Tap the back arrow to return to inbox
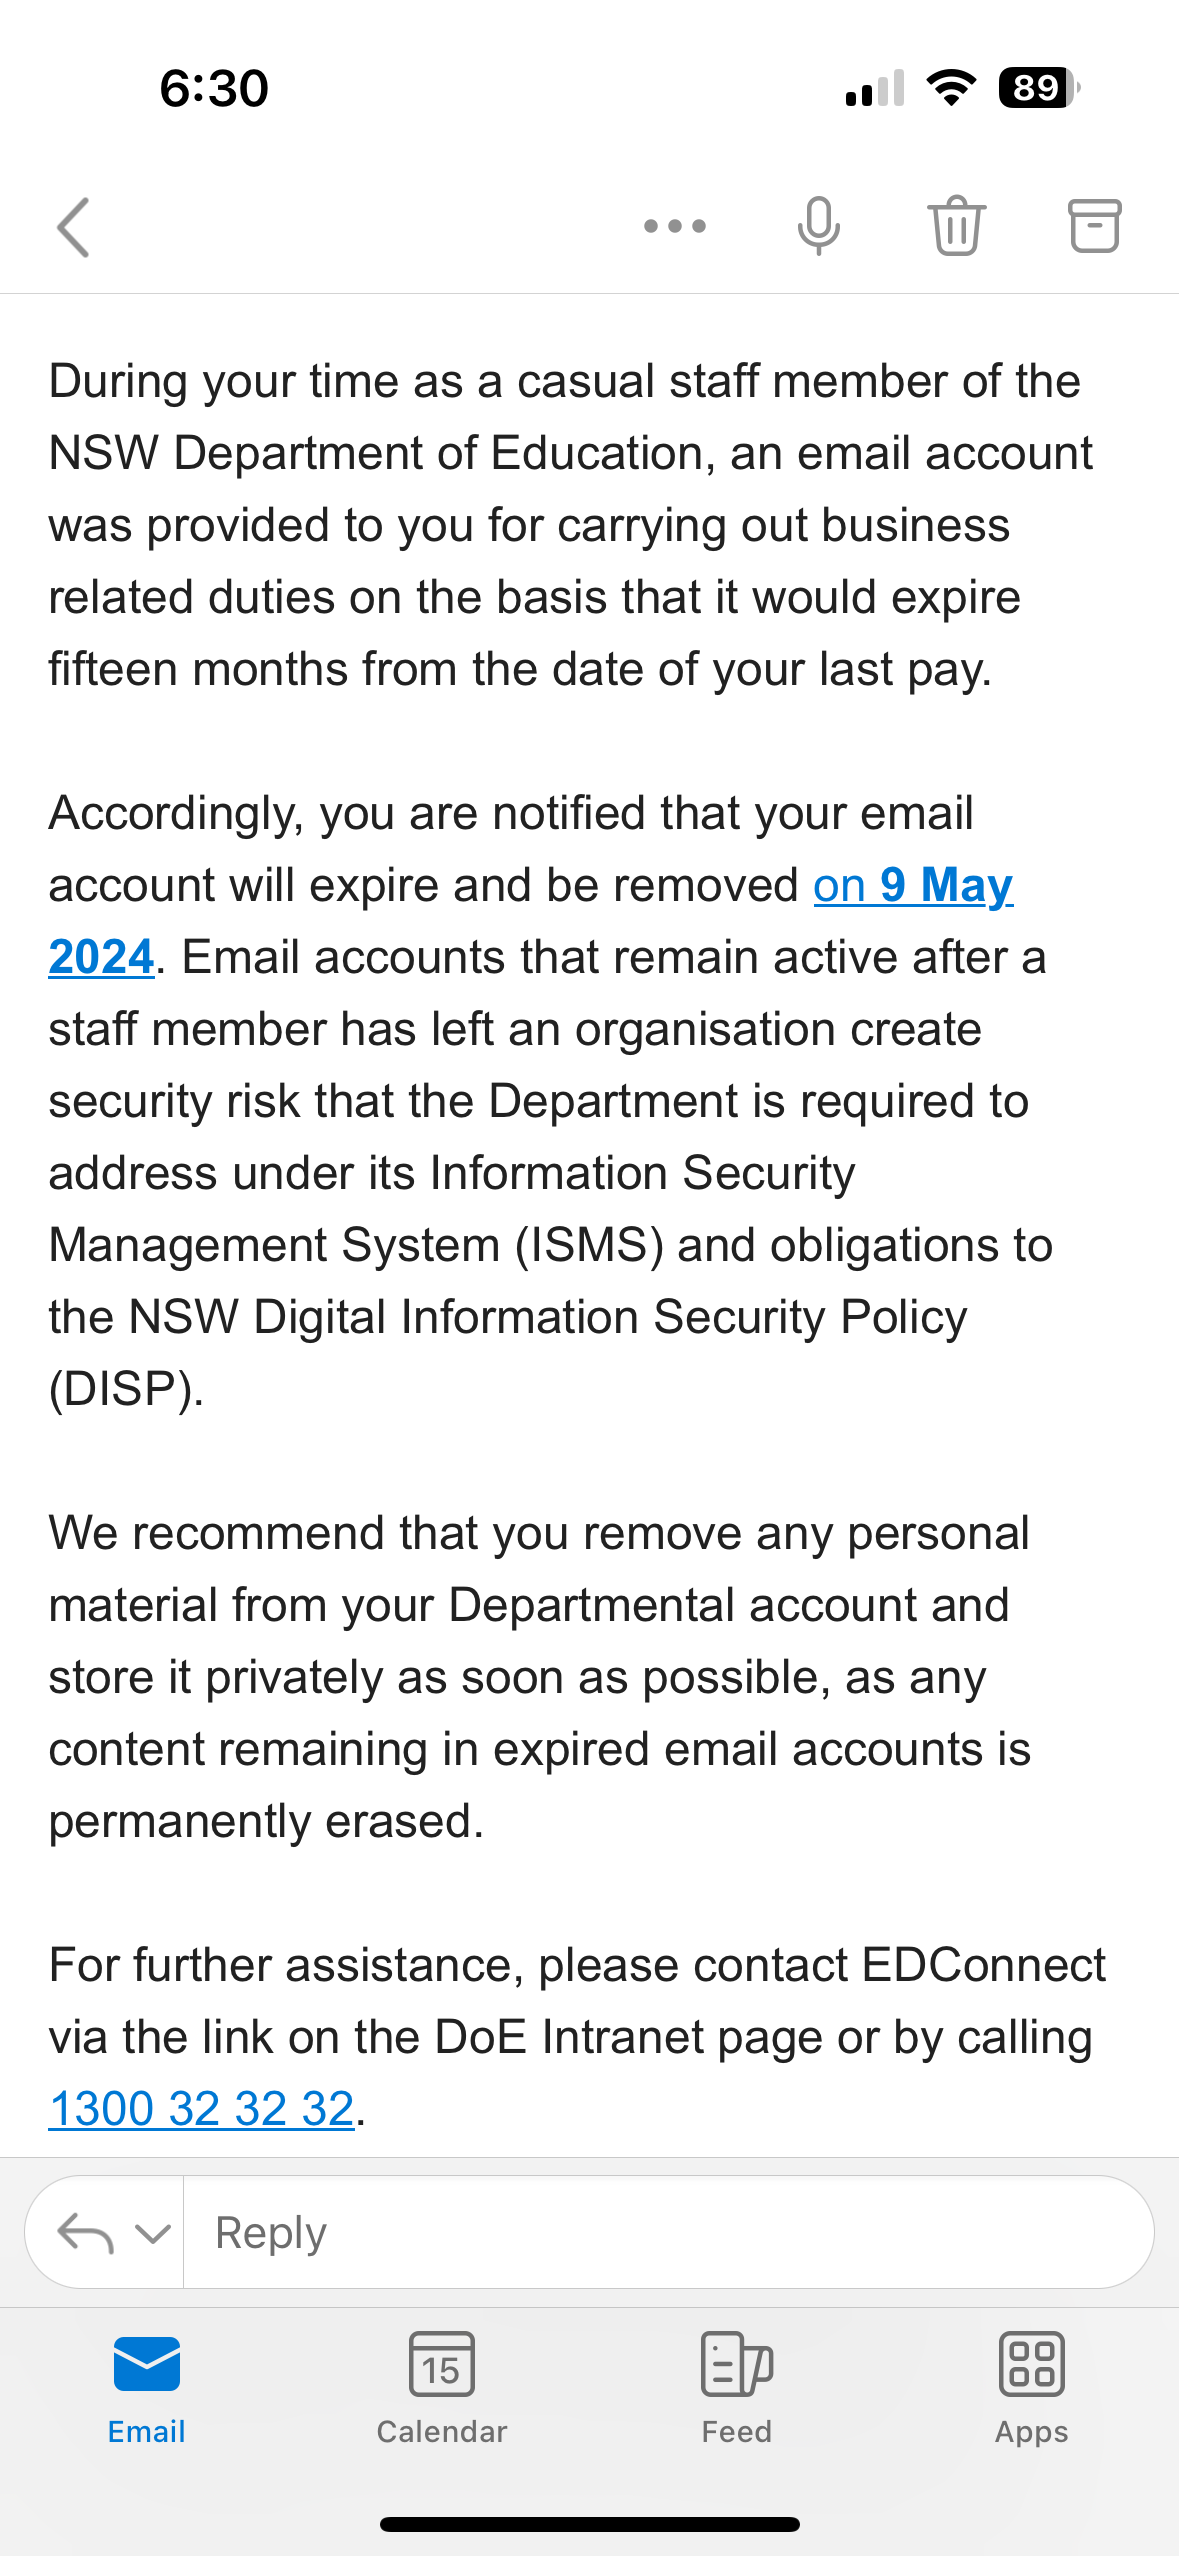The width and height of the screenshot is (1179, 2556). tap(74, 227)
